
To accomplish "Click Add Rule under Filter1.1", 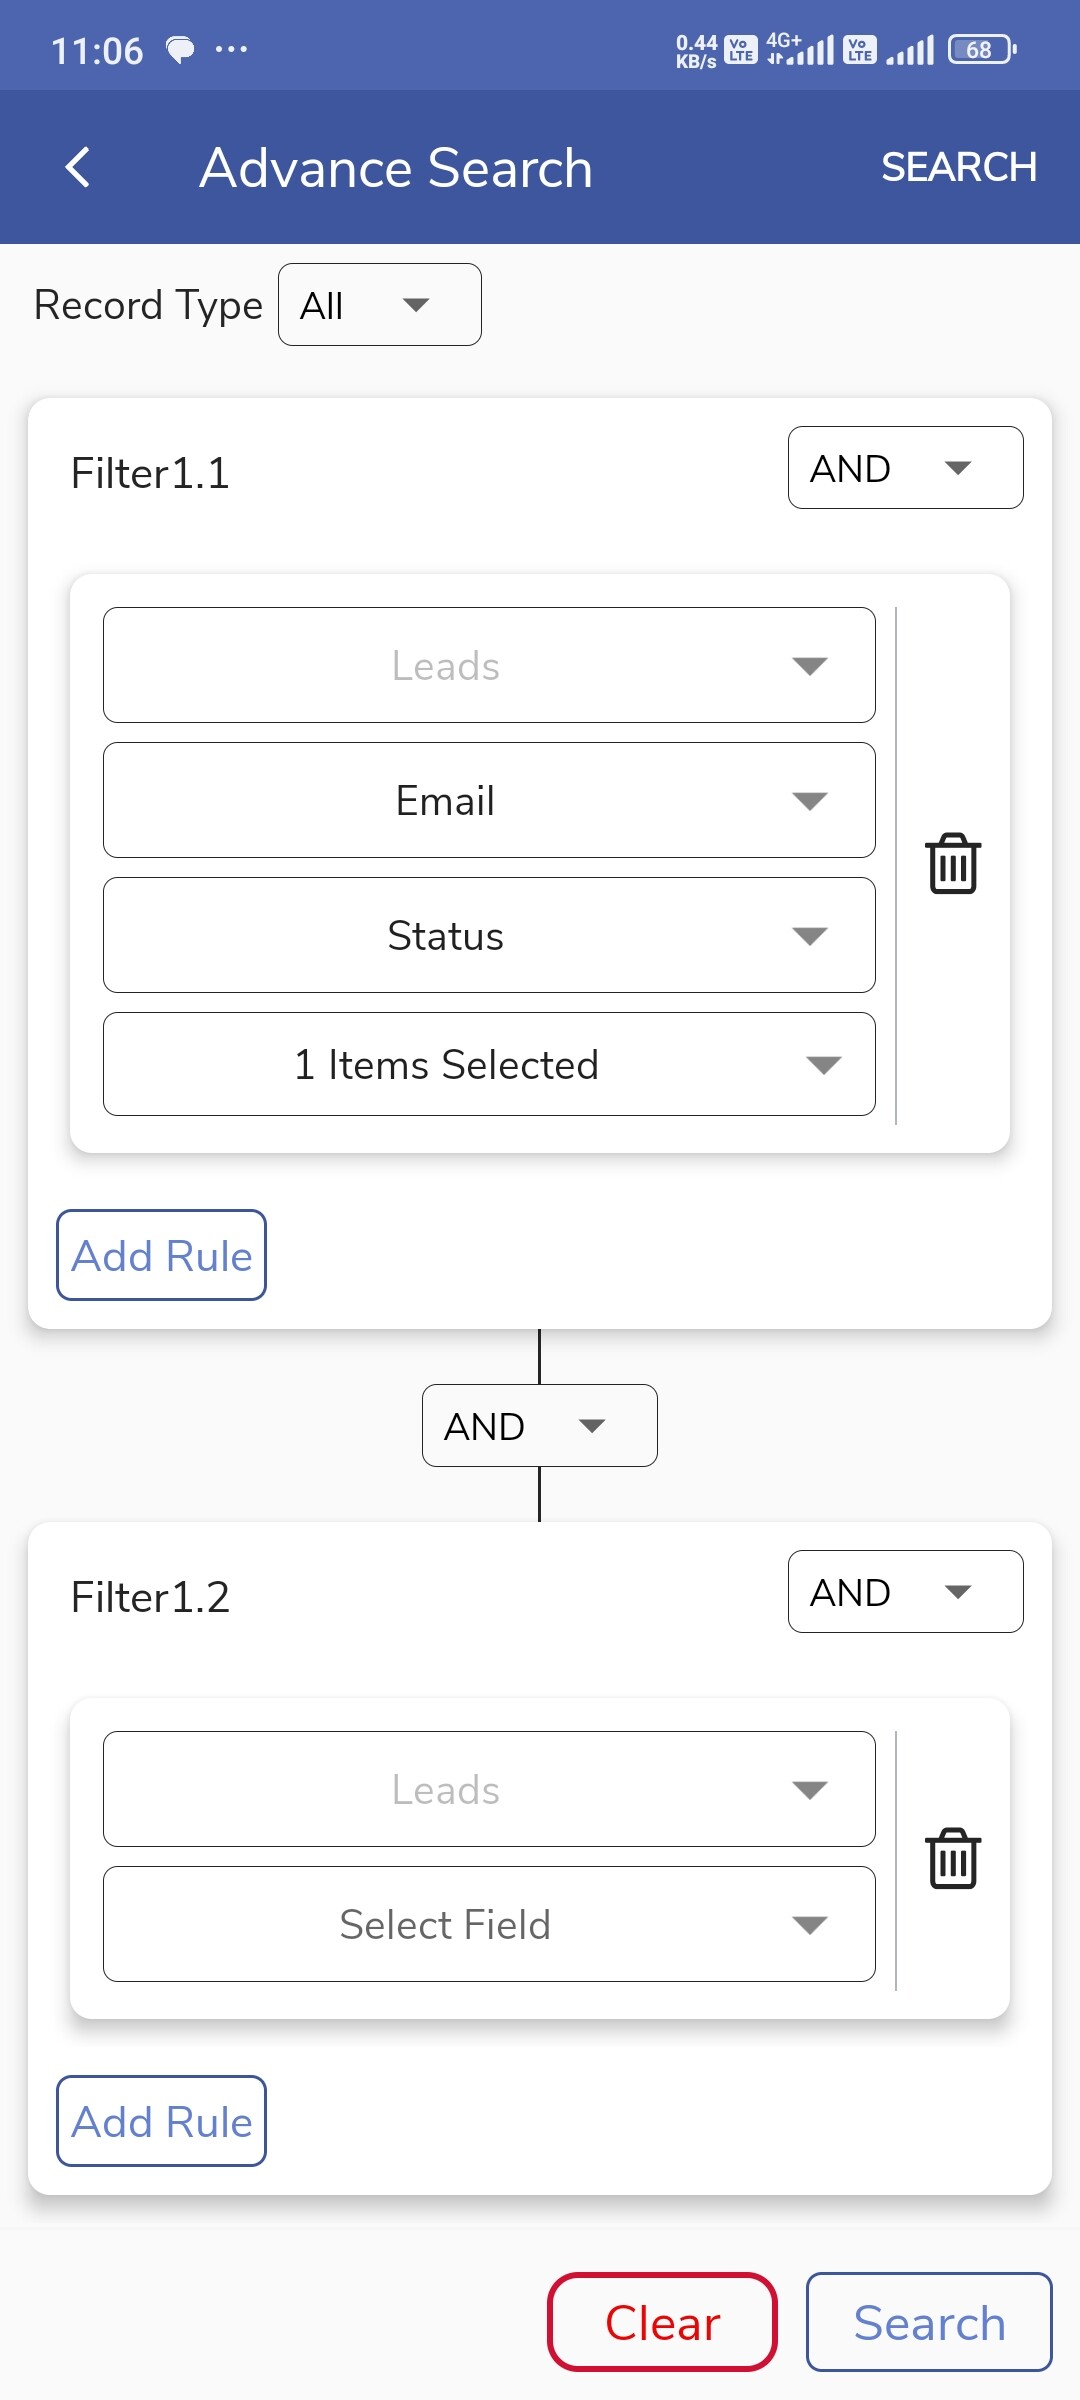I will pos(161,1255).
